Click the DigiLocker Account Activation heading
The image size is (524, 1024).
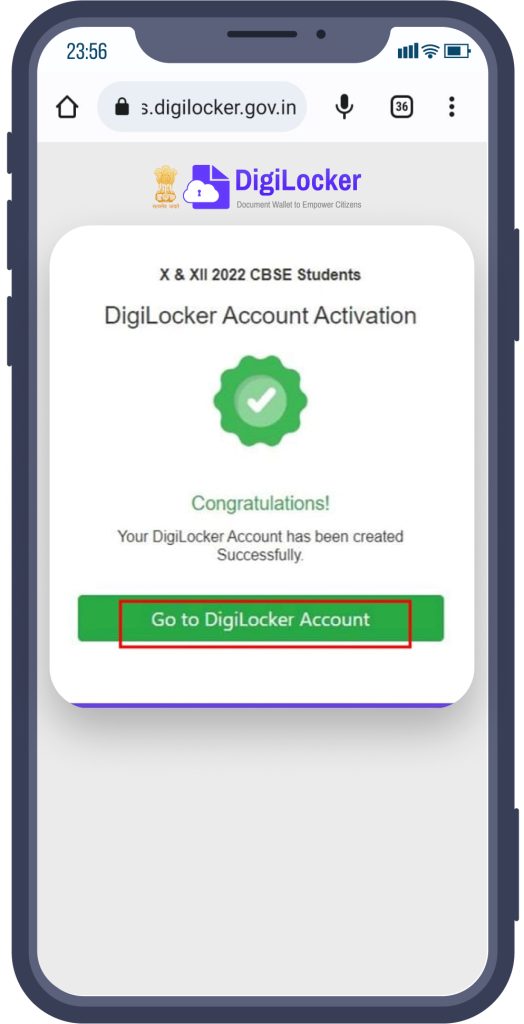(261, 315)
